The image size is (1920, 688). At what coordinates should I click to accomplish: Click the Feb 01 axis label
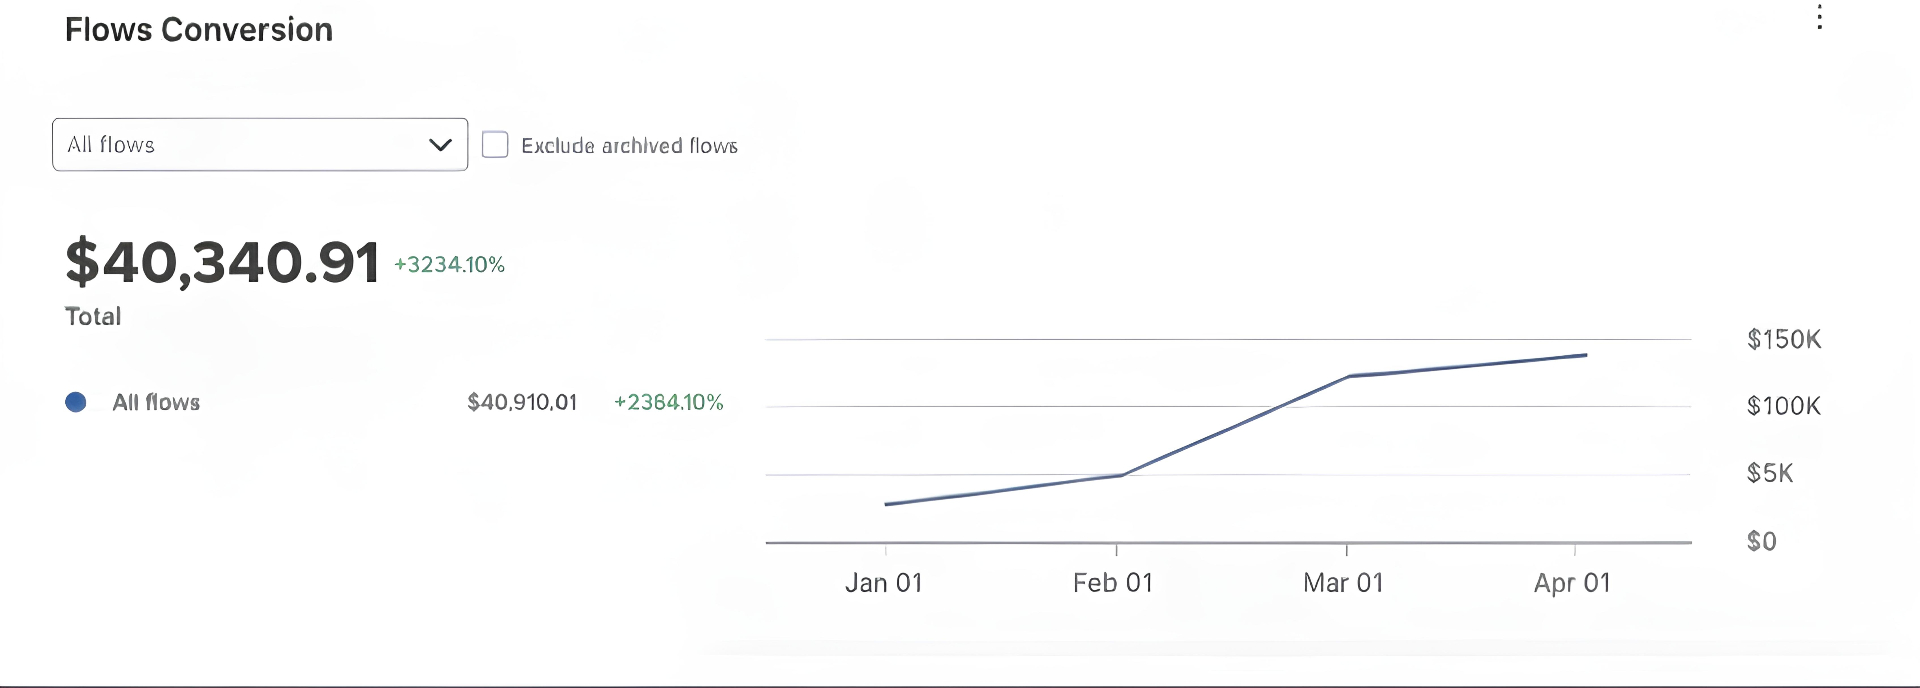click(1113, 583)
